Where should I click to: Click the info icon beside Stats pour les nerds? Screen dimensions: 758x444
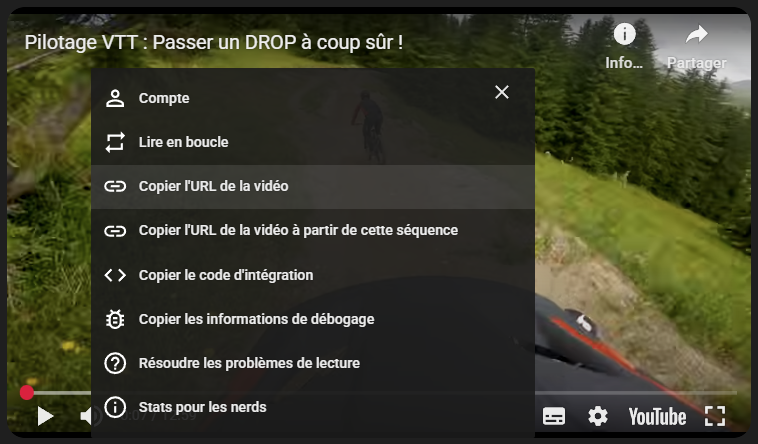point(115,407)
